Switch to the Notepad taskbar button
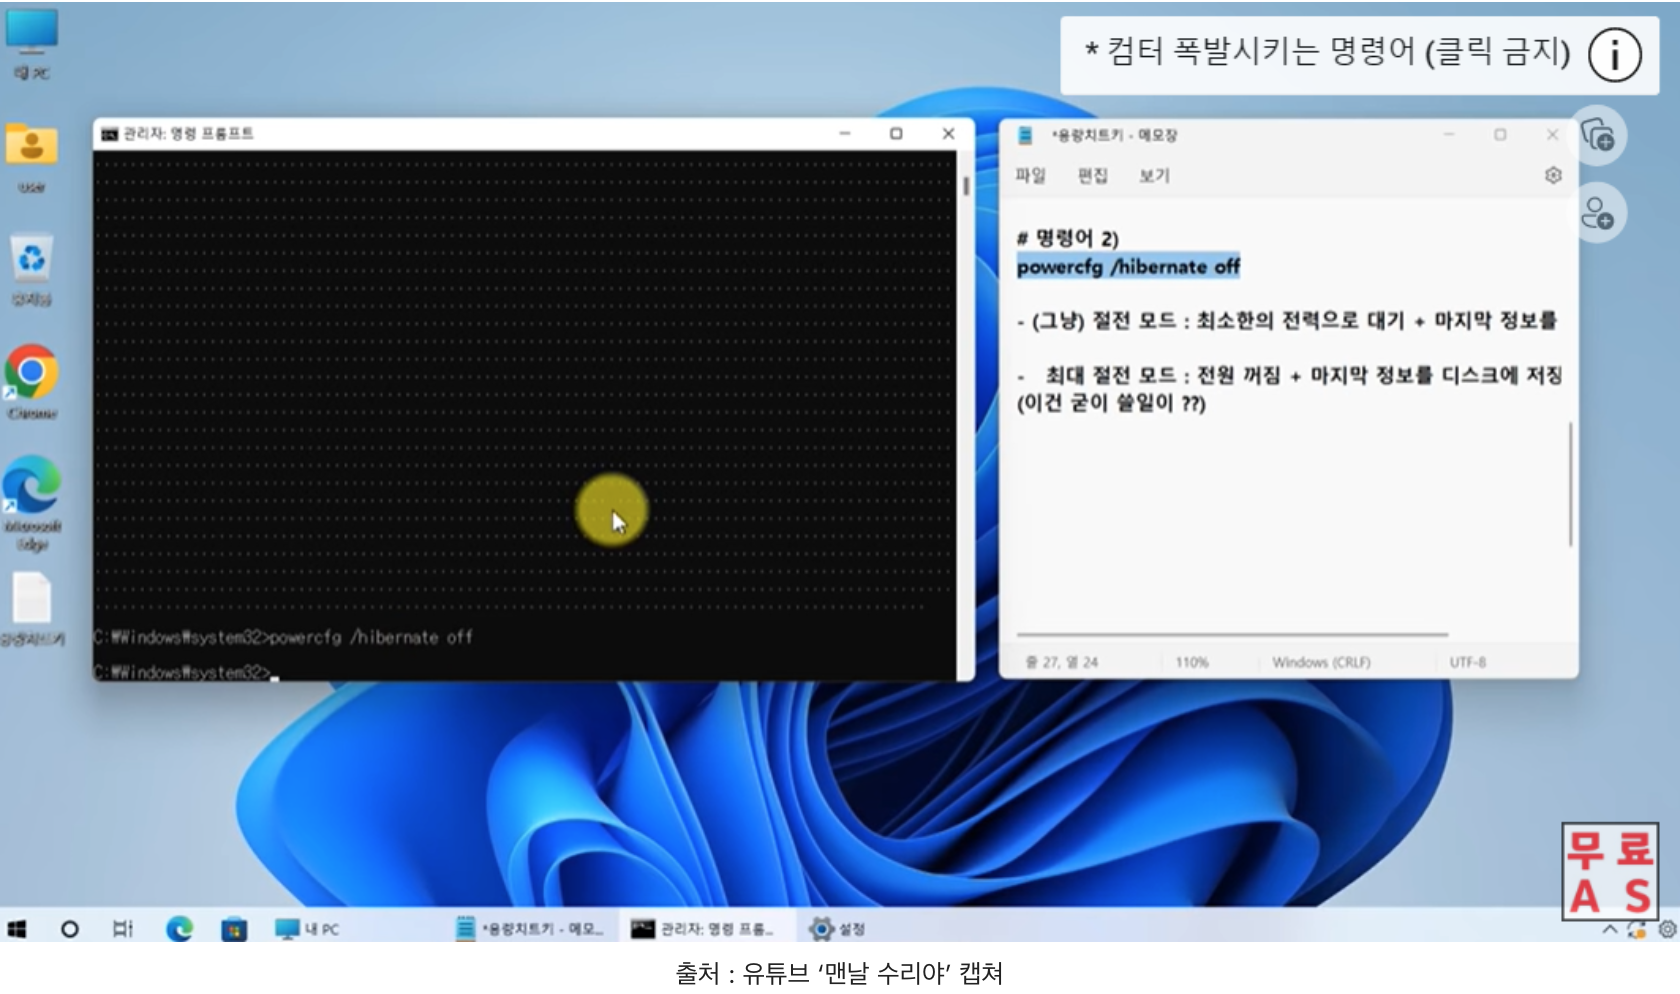Screen dimensions: 1680x994 tap(530, 929)
